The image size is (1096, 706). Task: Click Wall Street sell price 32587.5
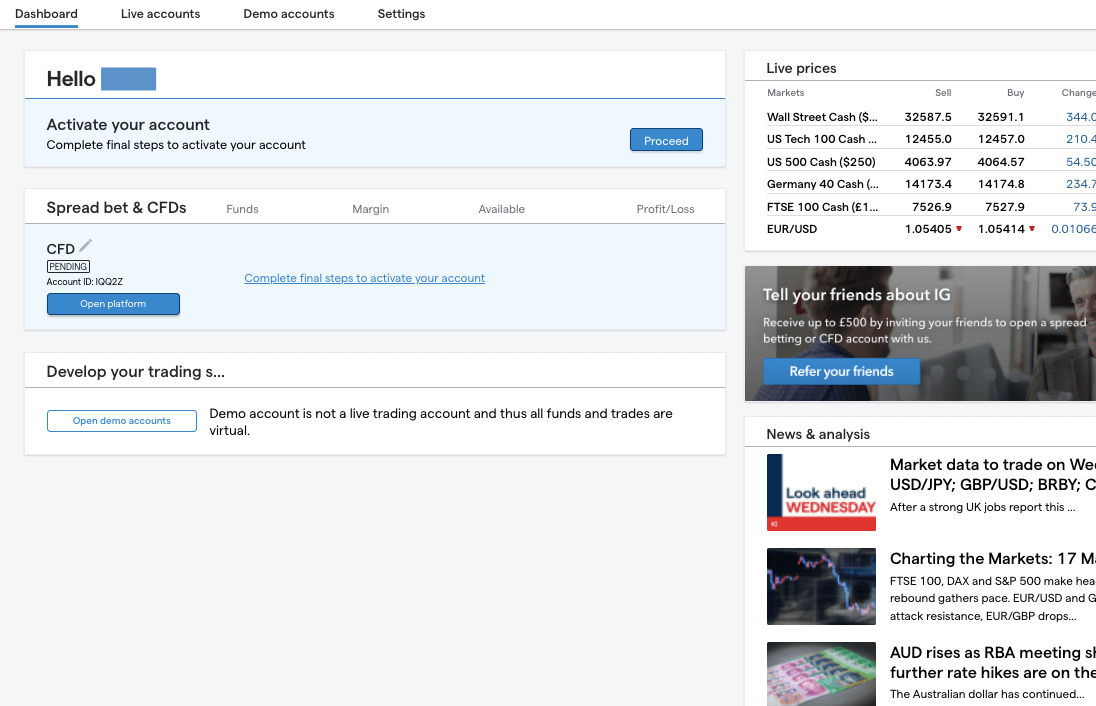[928, 117]
